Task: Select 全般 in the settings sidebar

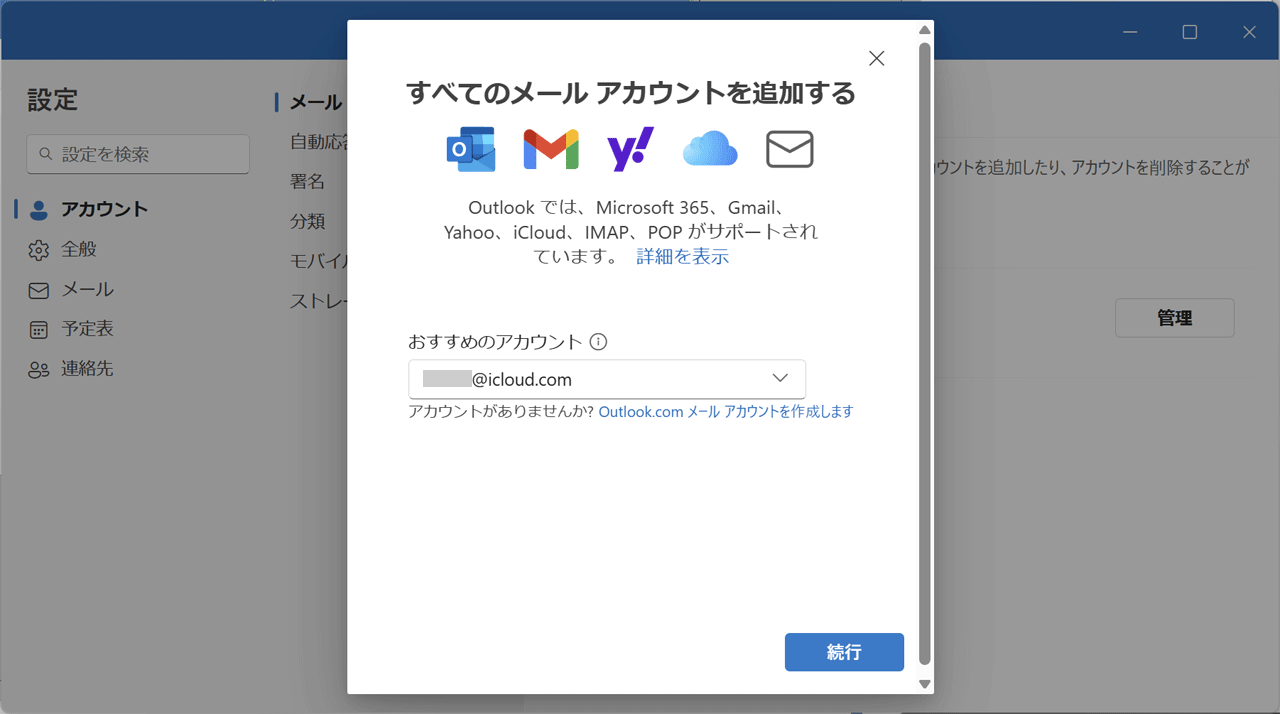Action: pos(79,250)
